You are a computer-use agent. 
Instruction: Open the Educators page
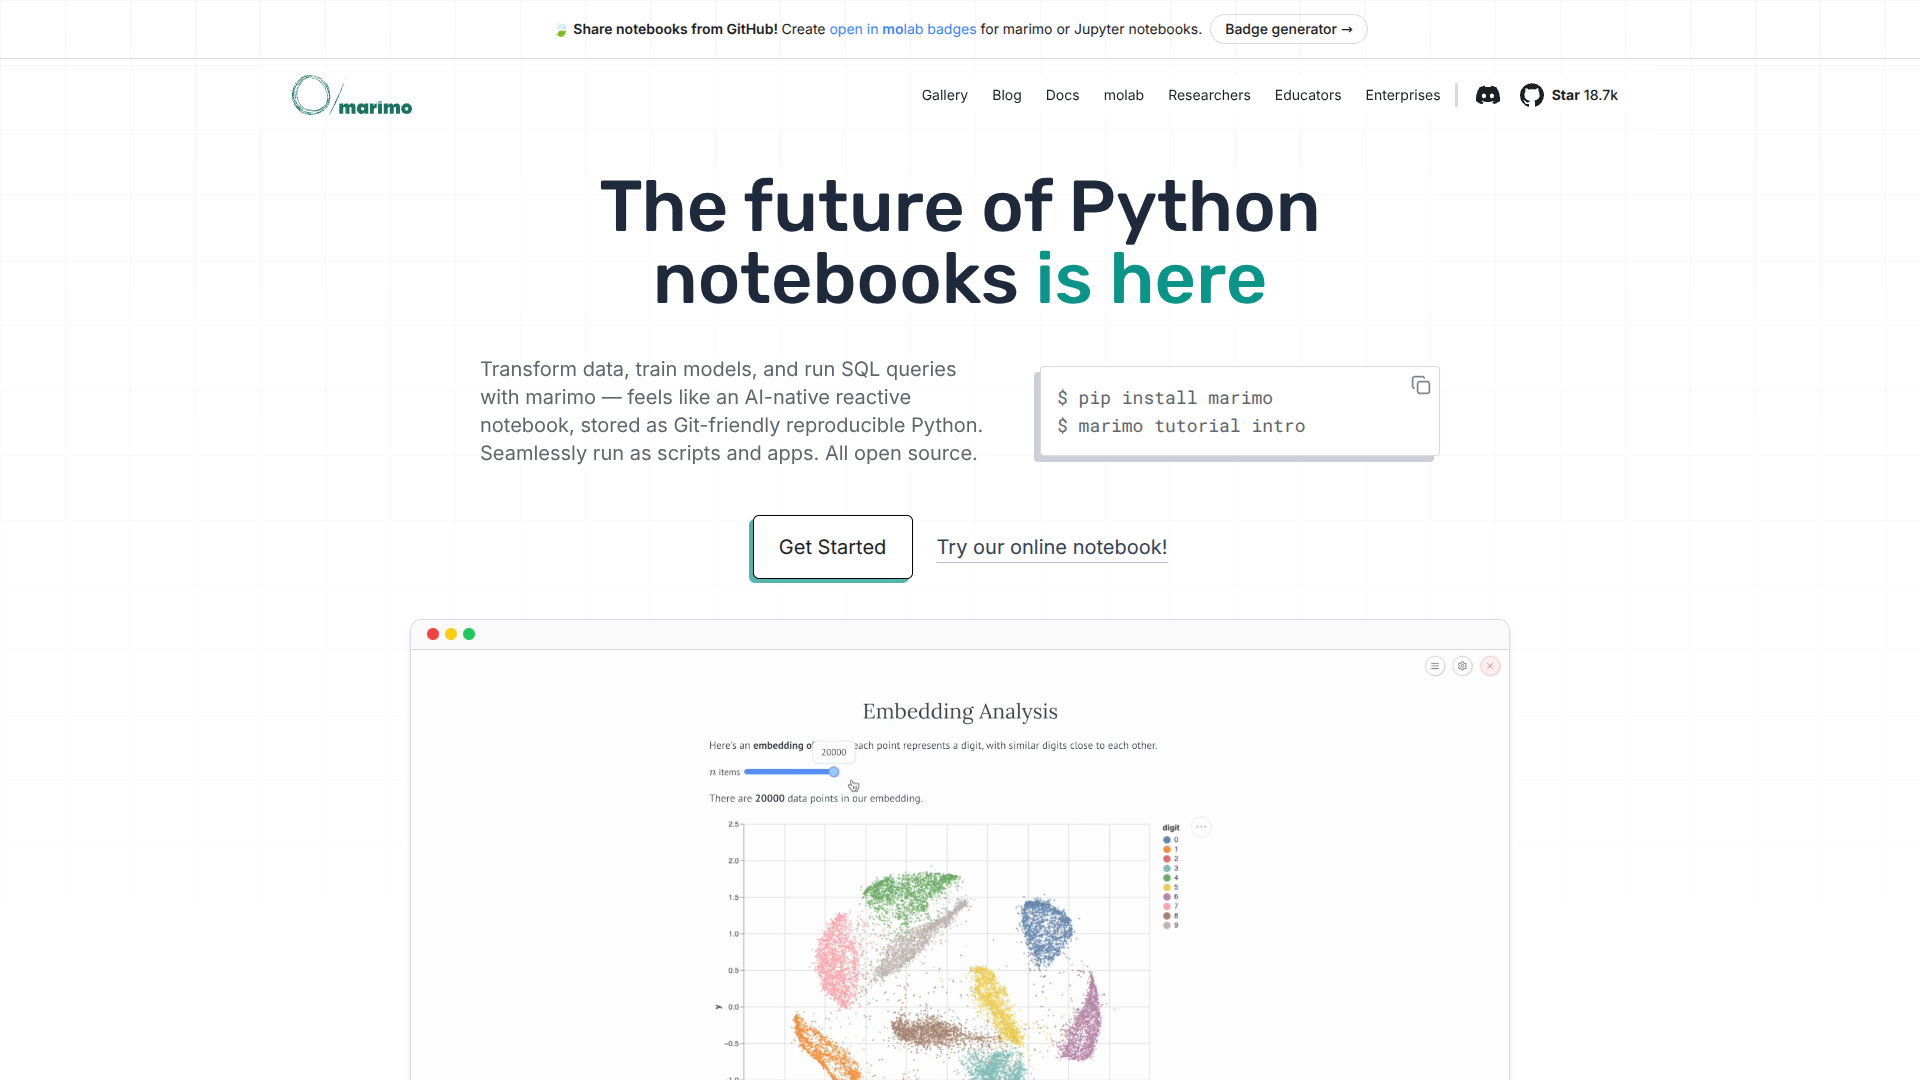pos(1307,95)
